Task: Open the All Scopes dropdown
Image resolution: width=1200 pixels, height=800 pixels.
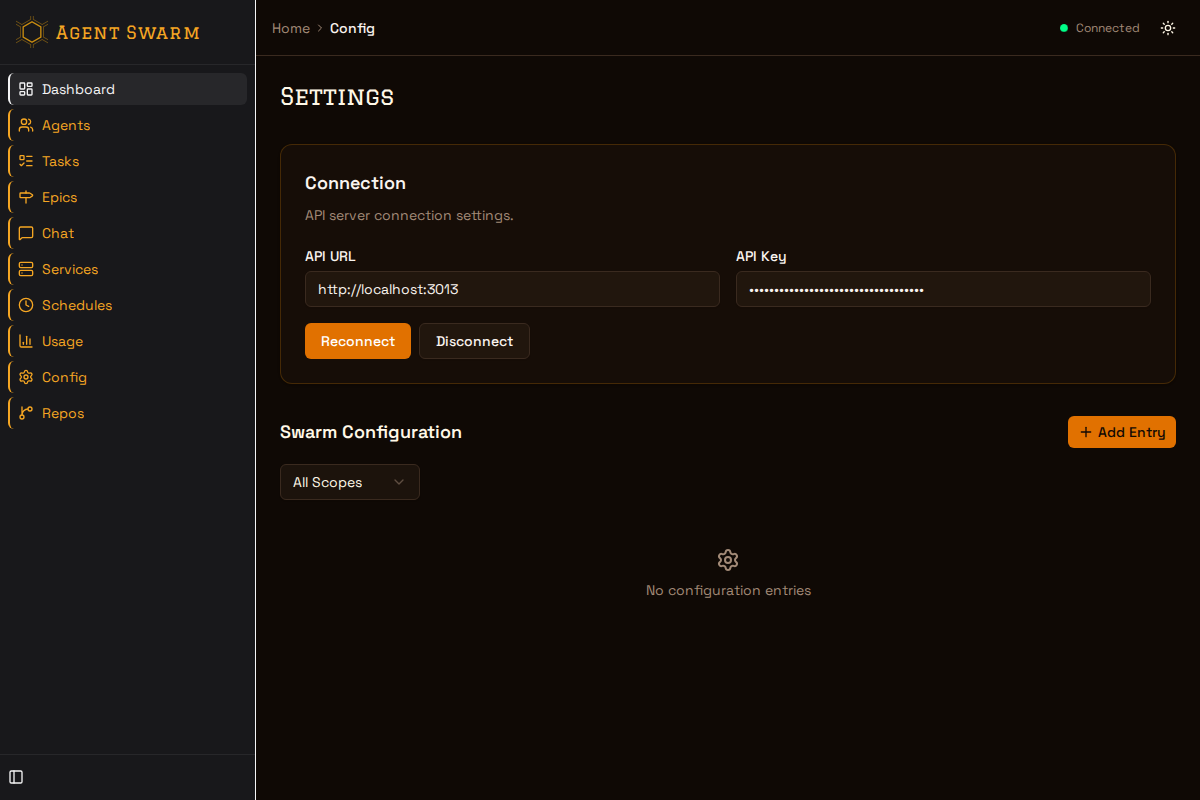Action: [349, 482]
